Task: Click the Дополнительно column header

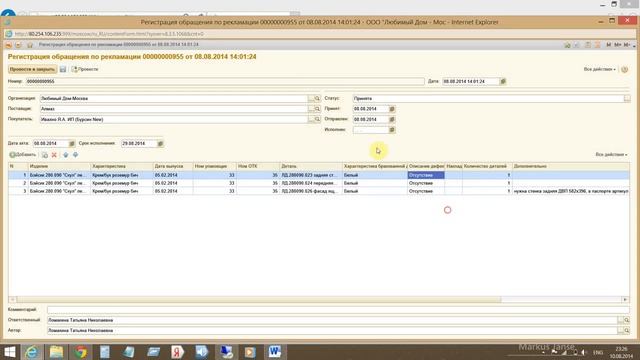Action: (x=571, y=166)
